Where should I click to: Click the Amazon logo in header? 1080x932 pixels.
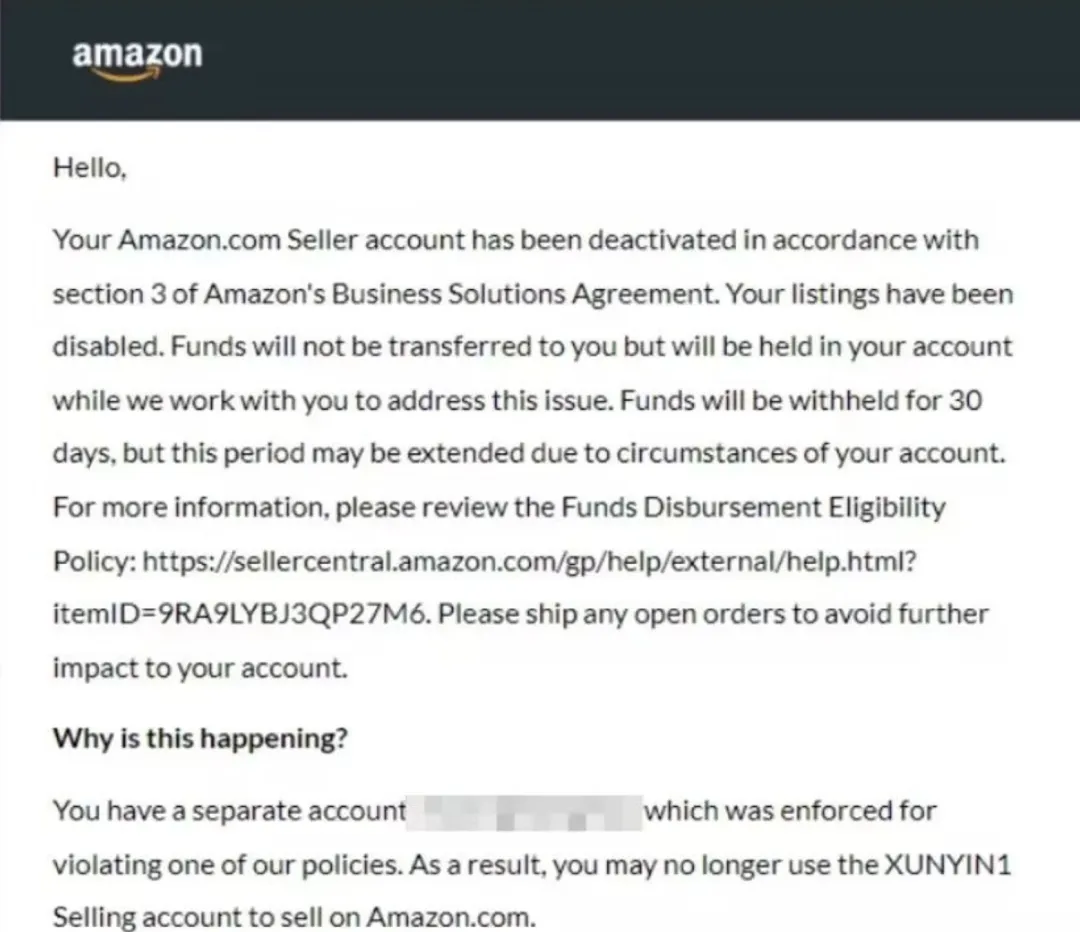[137, 61]
